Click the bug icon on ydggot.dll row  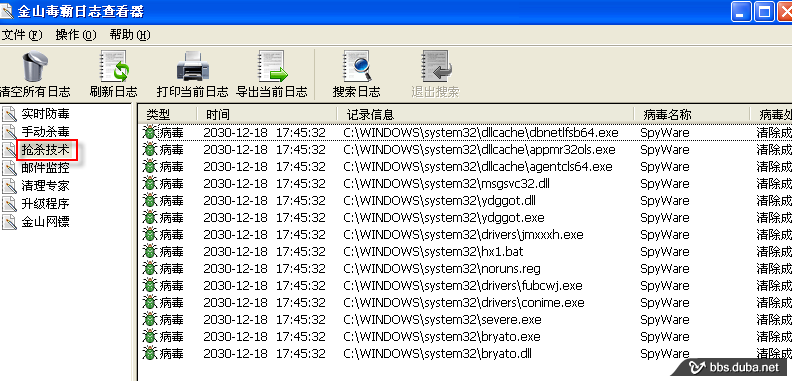[150, 201]
